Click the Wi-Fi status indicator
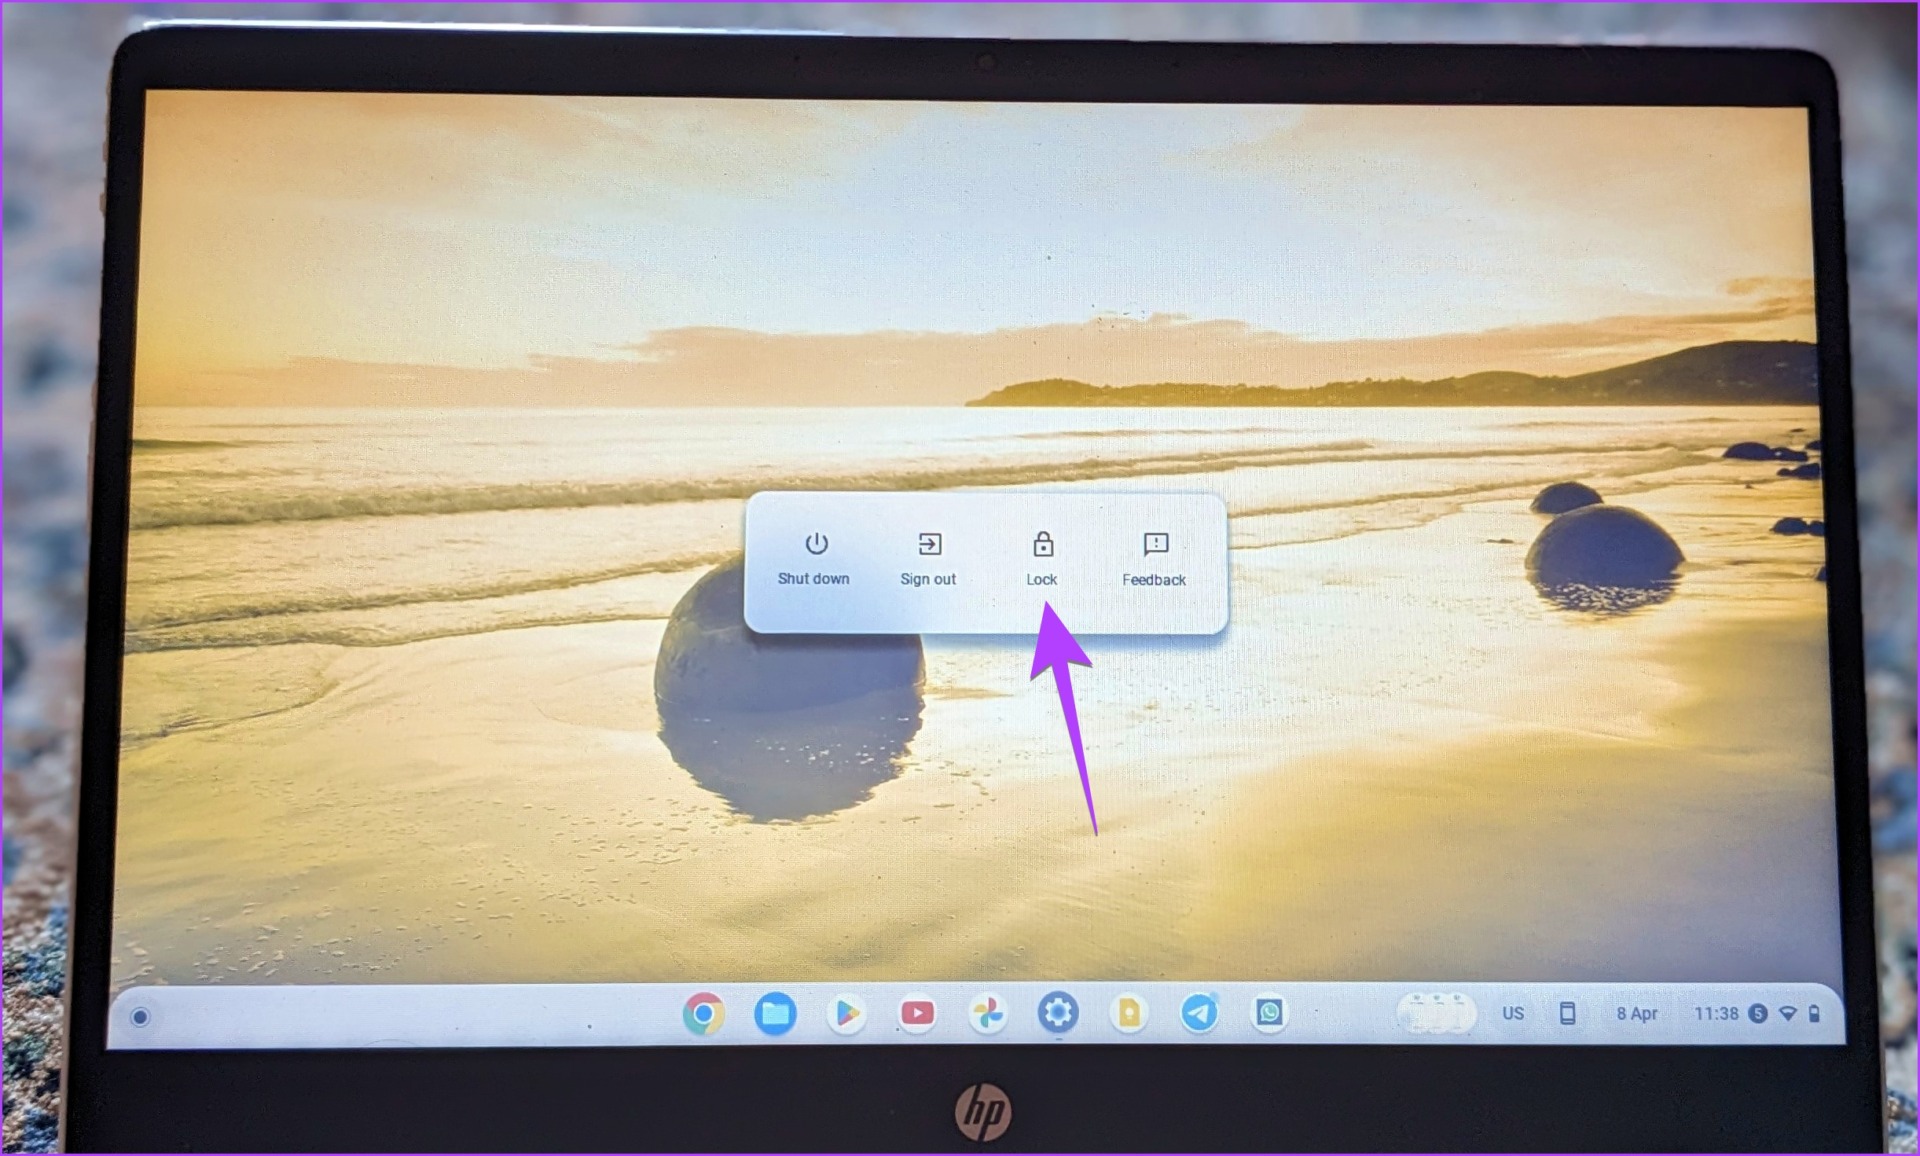1920x1156 pixels. pos(1789,1013)
